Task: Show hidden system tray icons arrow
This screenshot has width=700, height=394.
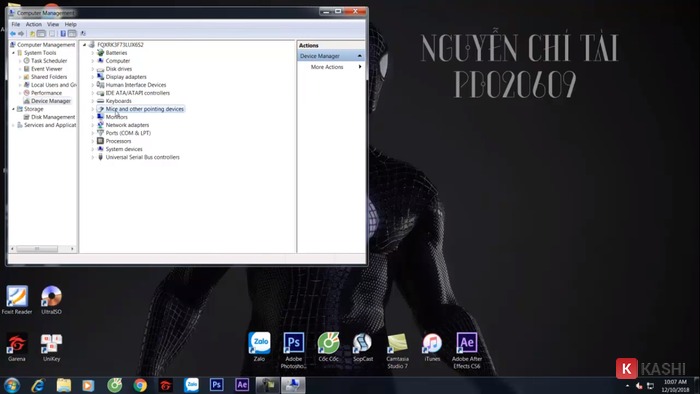Action: (x=627, y=386)
